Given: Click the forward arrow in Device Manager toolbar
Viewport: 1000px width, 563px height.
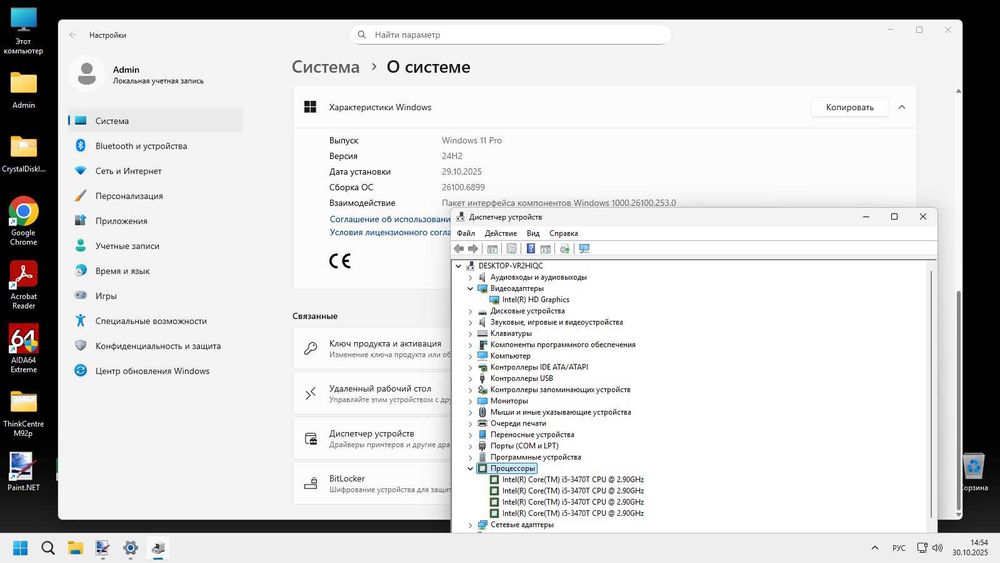Looking at the screenshot, I should click(x=473, y=249).
